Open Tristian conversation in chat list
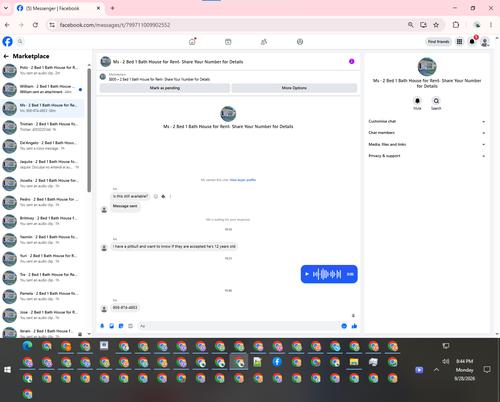The image size is (500, 402). (43, 127)
